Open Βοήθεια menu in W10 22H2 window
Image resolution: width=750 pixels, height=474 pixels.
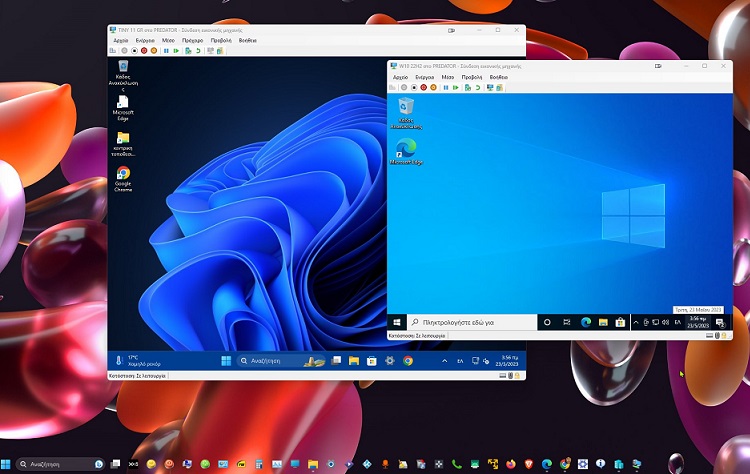(x=498, y=77)
